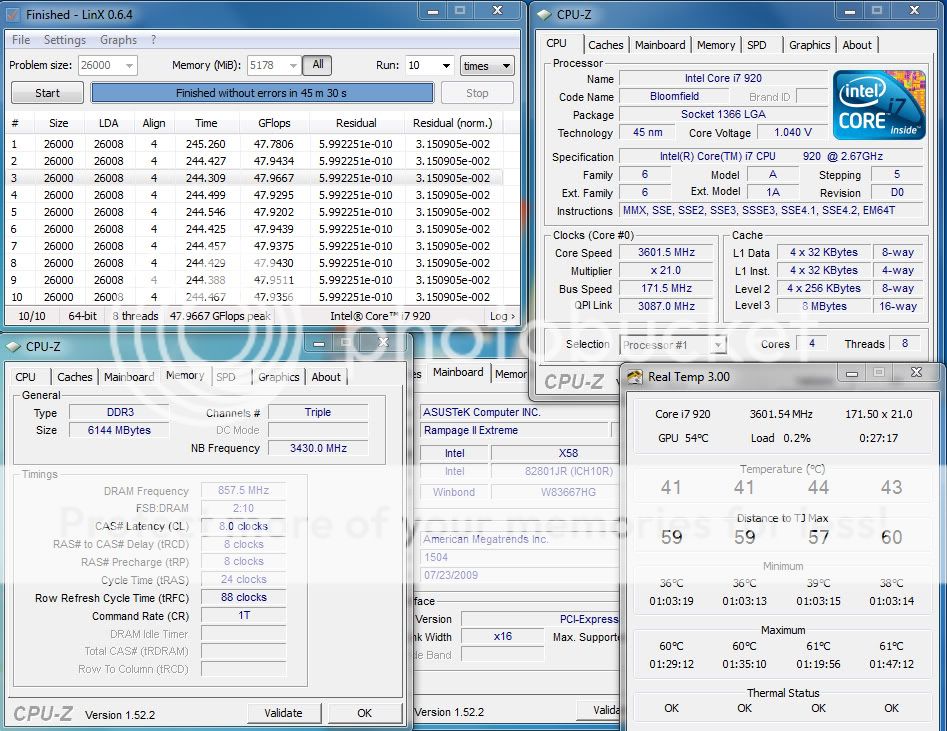
Task: Click the 171.50 x 21.0 value in Real Temp
Action: pos(879,414)
